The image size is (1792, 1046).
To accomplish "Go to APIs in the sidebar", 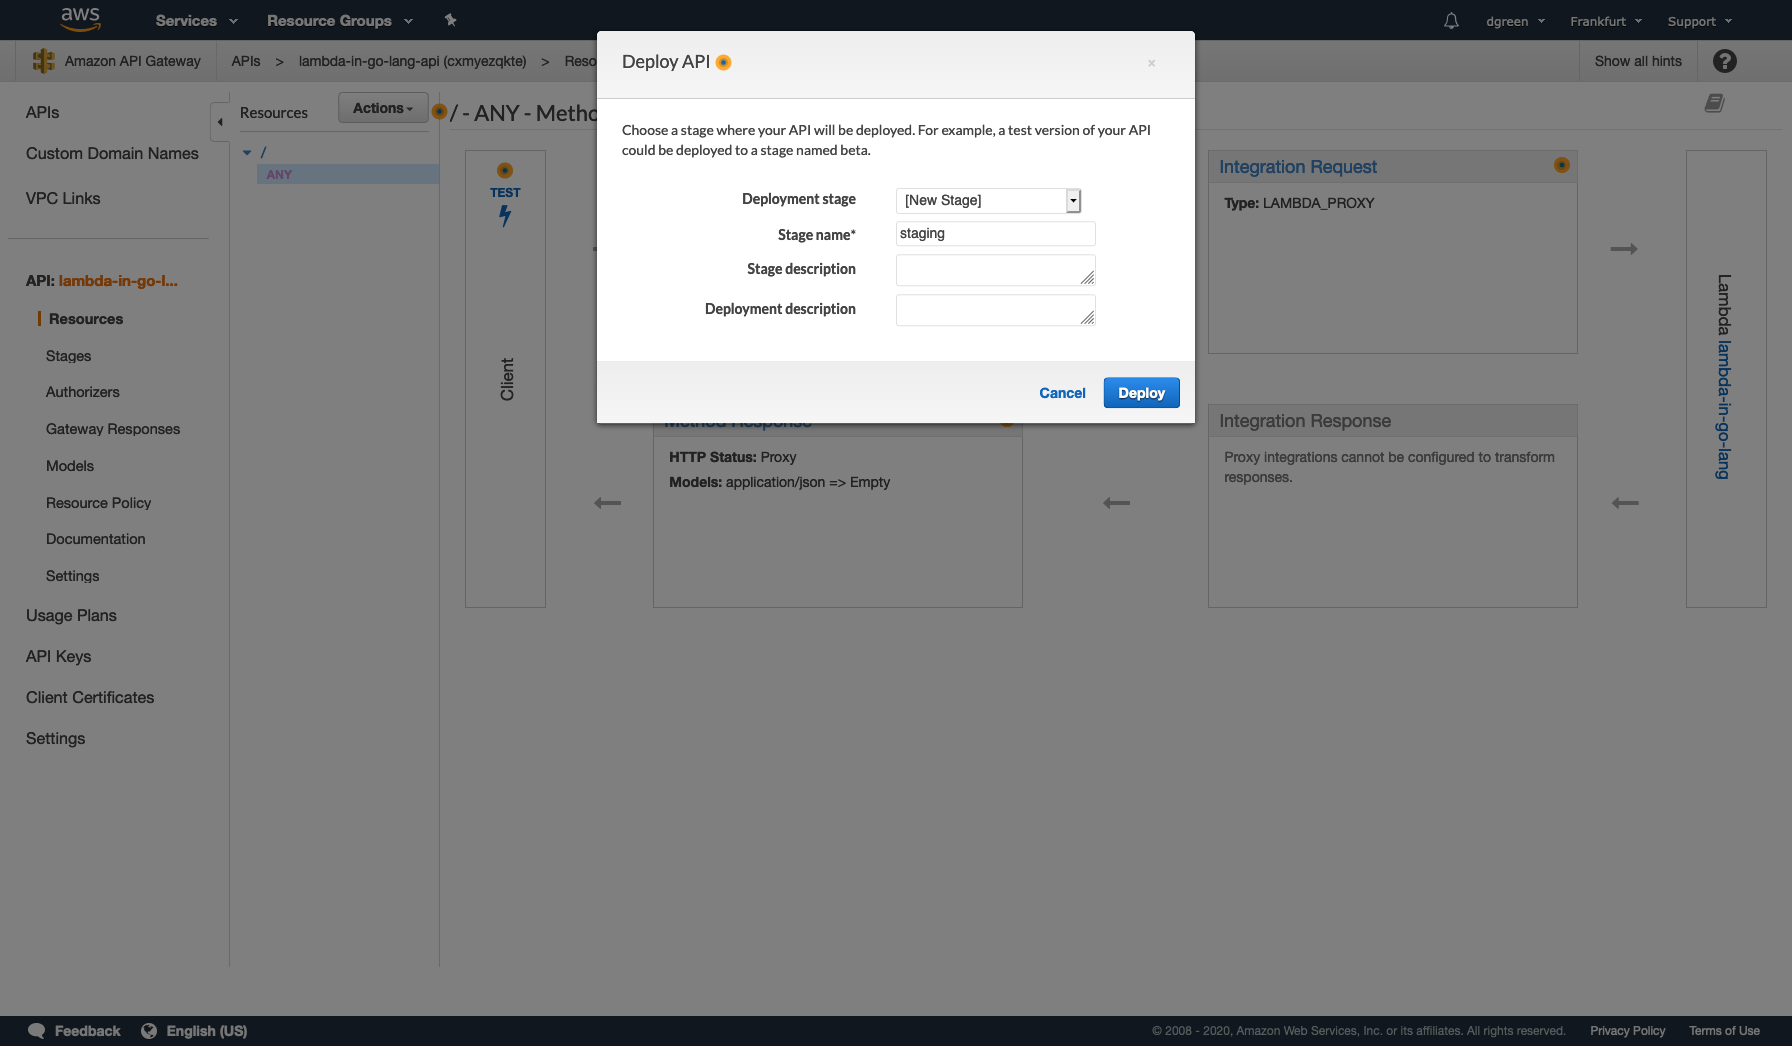I will tap(42, 112).
